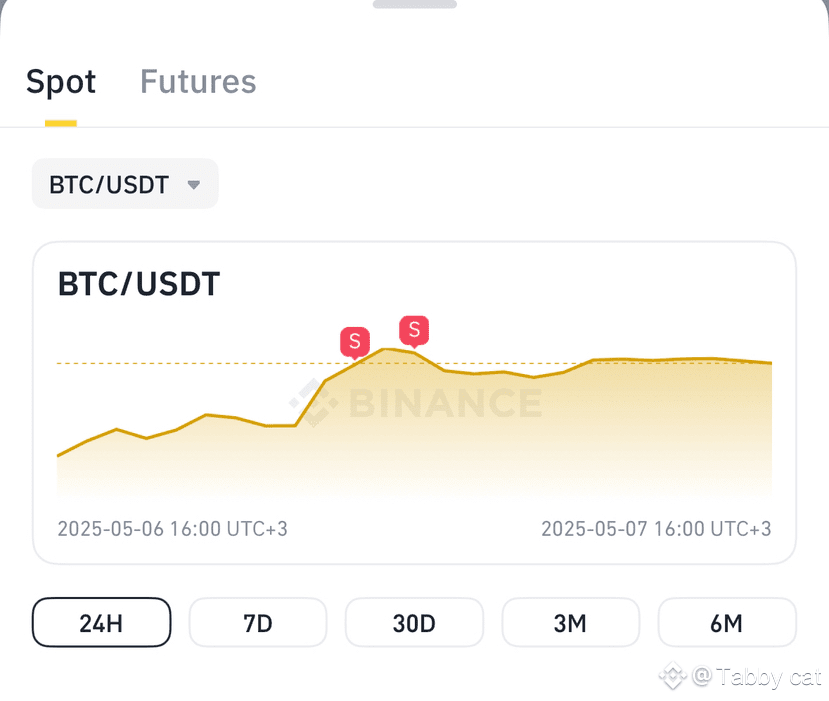Click the chart start date 2025-05-06 label
Viewport: 829px width, 701px height.
pyautogui.click(x=172, y=529)
